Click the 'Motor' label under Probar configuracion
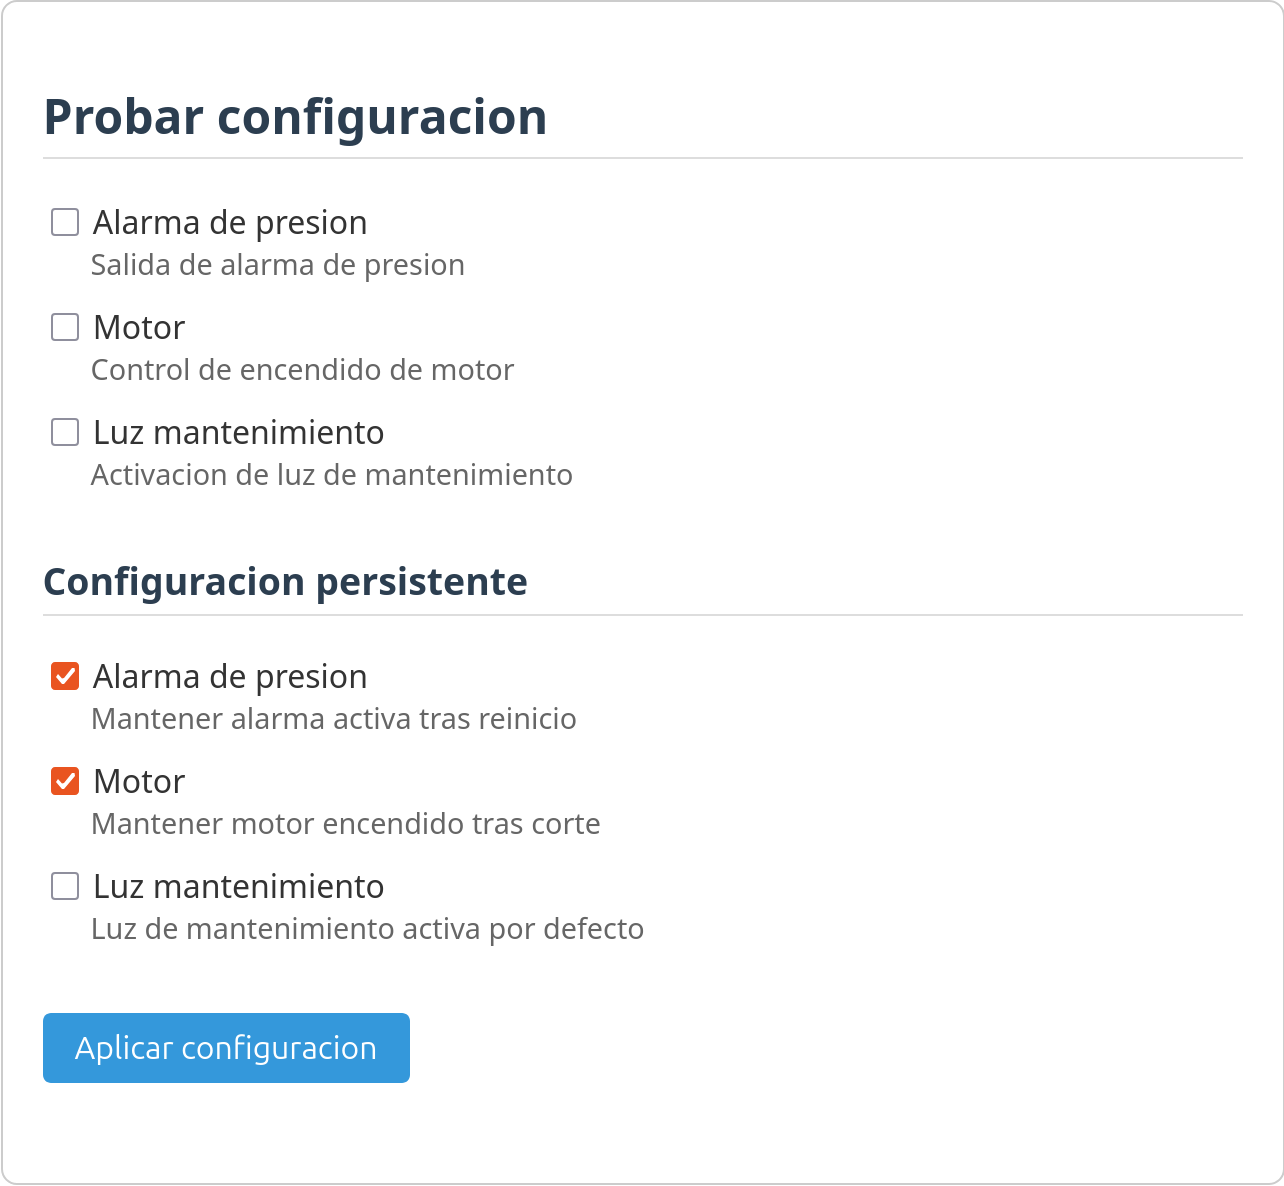 pyautogui.click(x=137, y=327)
